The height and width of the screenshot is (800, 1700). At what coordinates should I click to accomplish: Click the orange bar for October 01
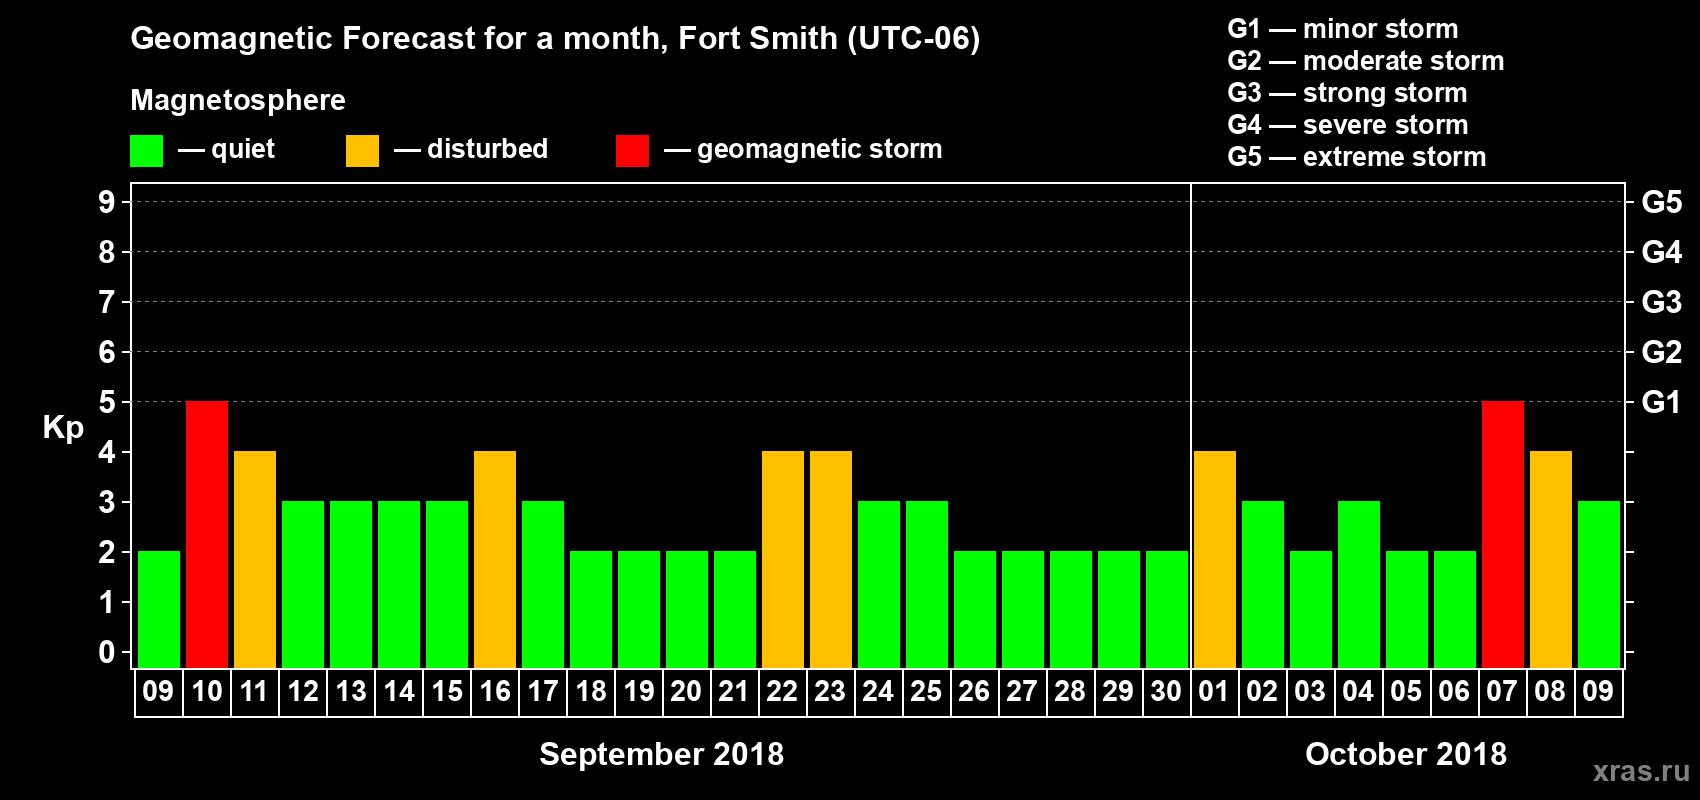click(1215, 560)
